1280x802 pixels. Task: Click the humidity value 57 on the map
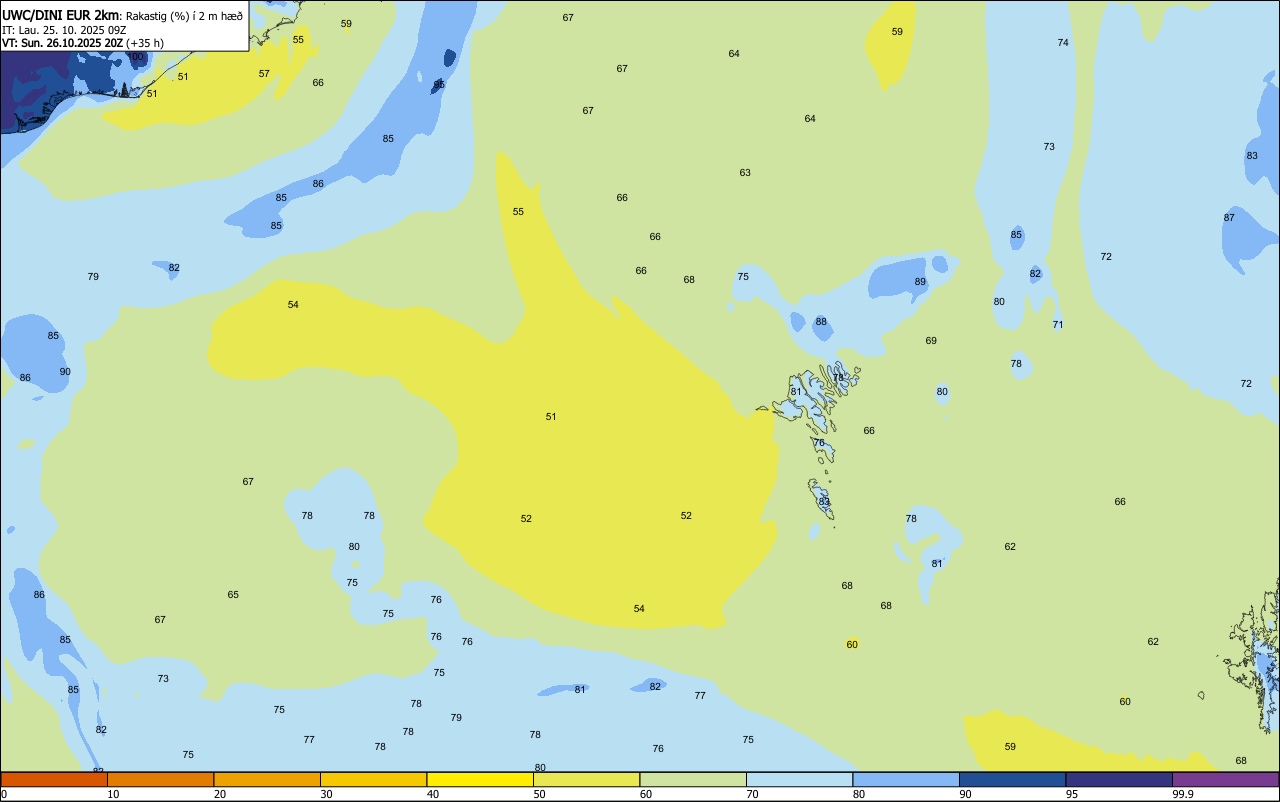point(264,74)
